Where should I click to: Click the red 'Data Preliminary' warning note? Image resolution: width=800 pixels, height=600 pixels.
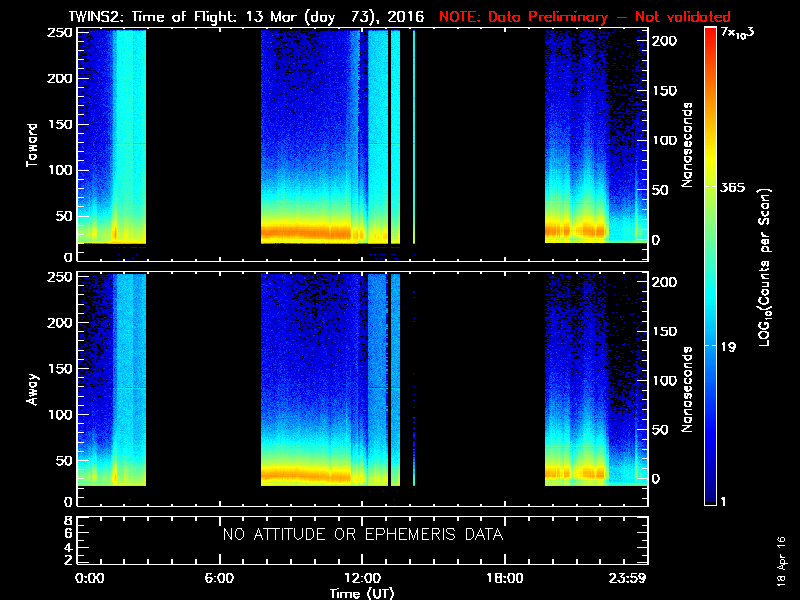[584, 17]
